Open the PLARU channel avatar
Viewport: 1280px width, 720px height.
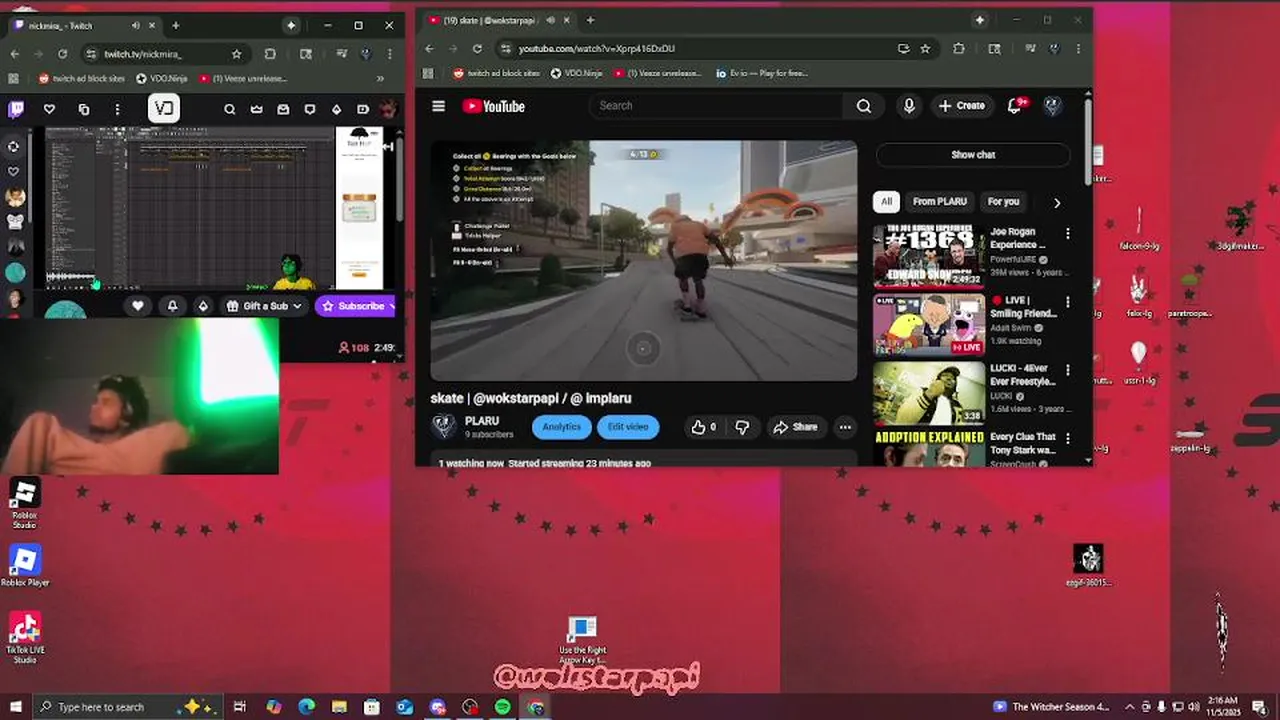(x=444, y=427)
